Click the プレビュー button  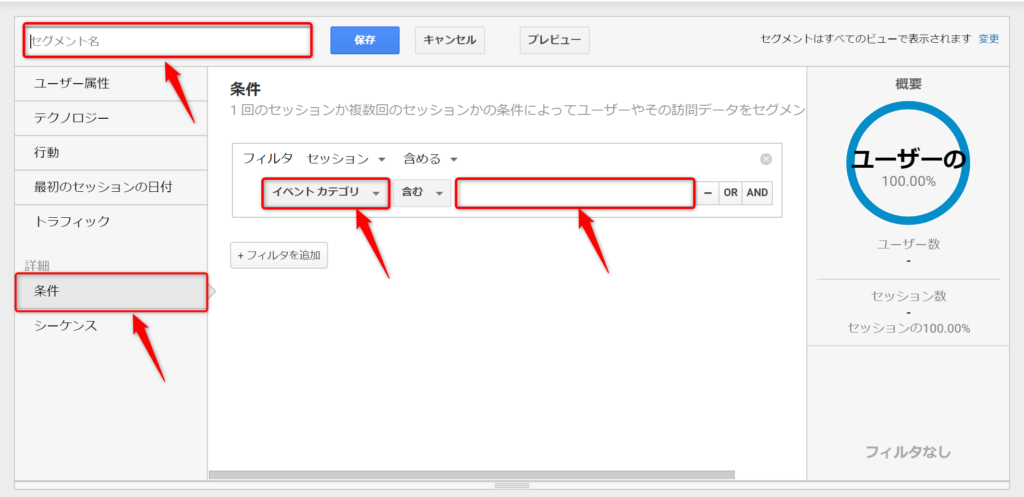[554, 40]
